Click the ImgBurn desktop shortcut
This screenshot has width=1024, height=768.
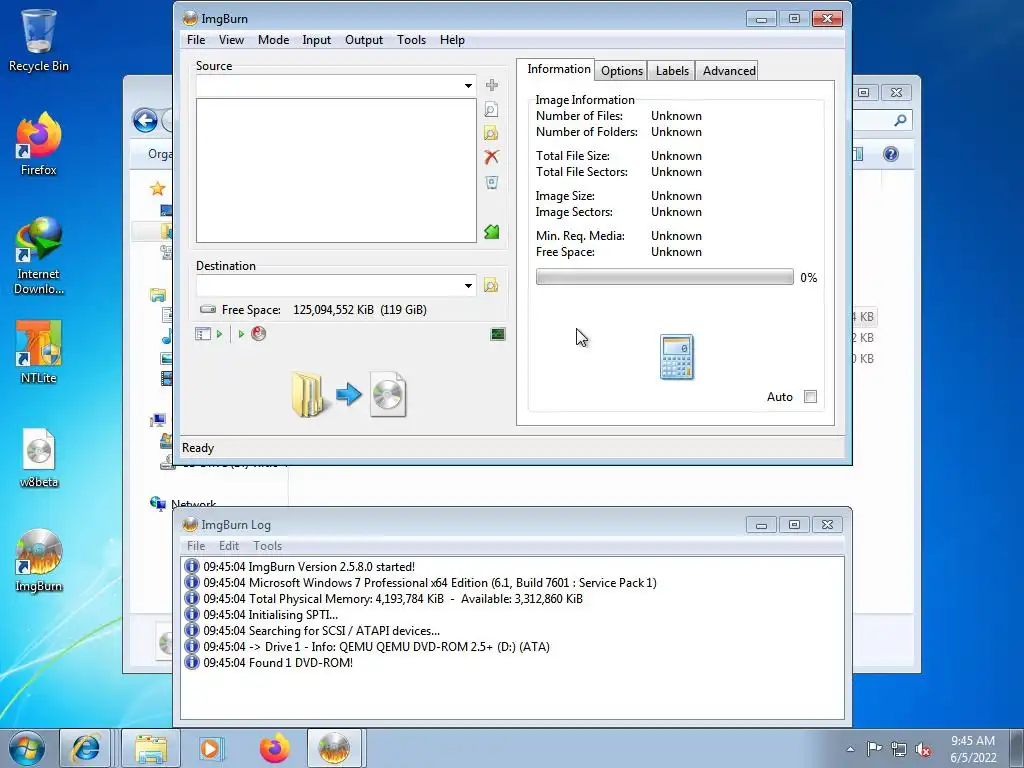(x=39, y=560)
